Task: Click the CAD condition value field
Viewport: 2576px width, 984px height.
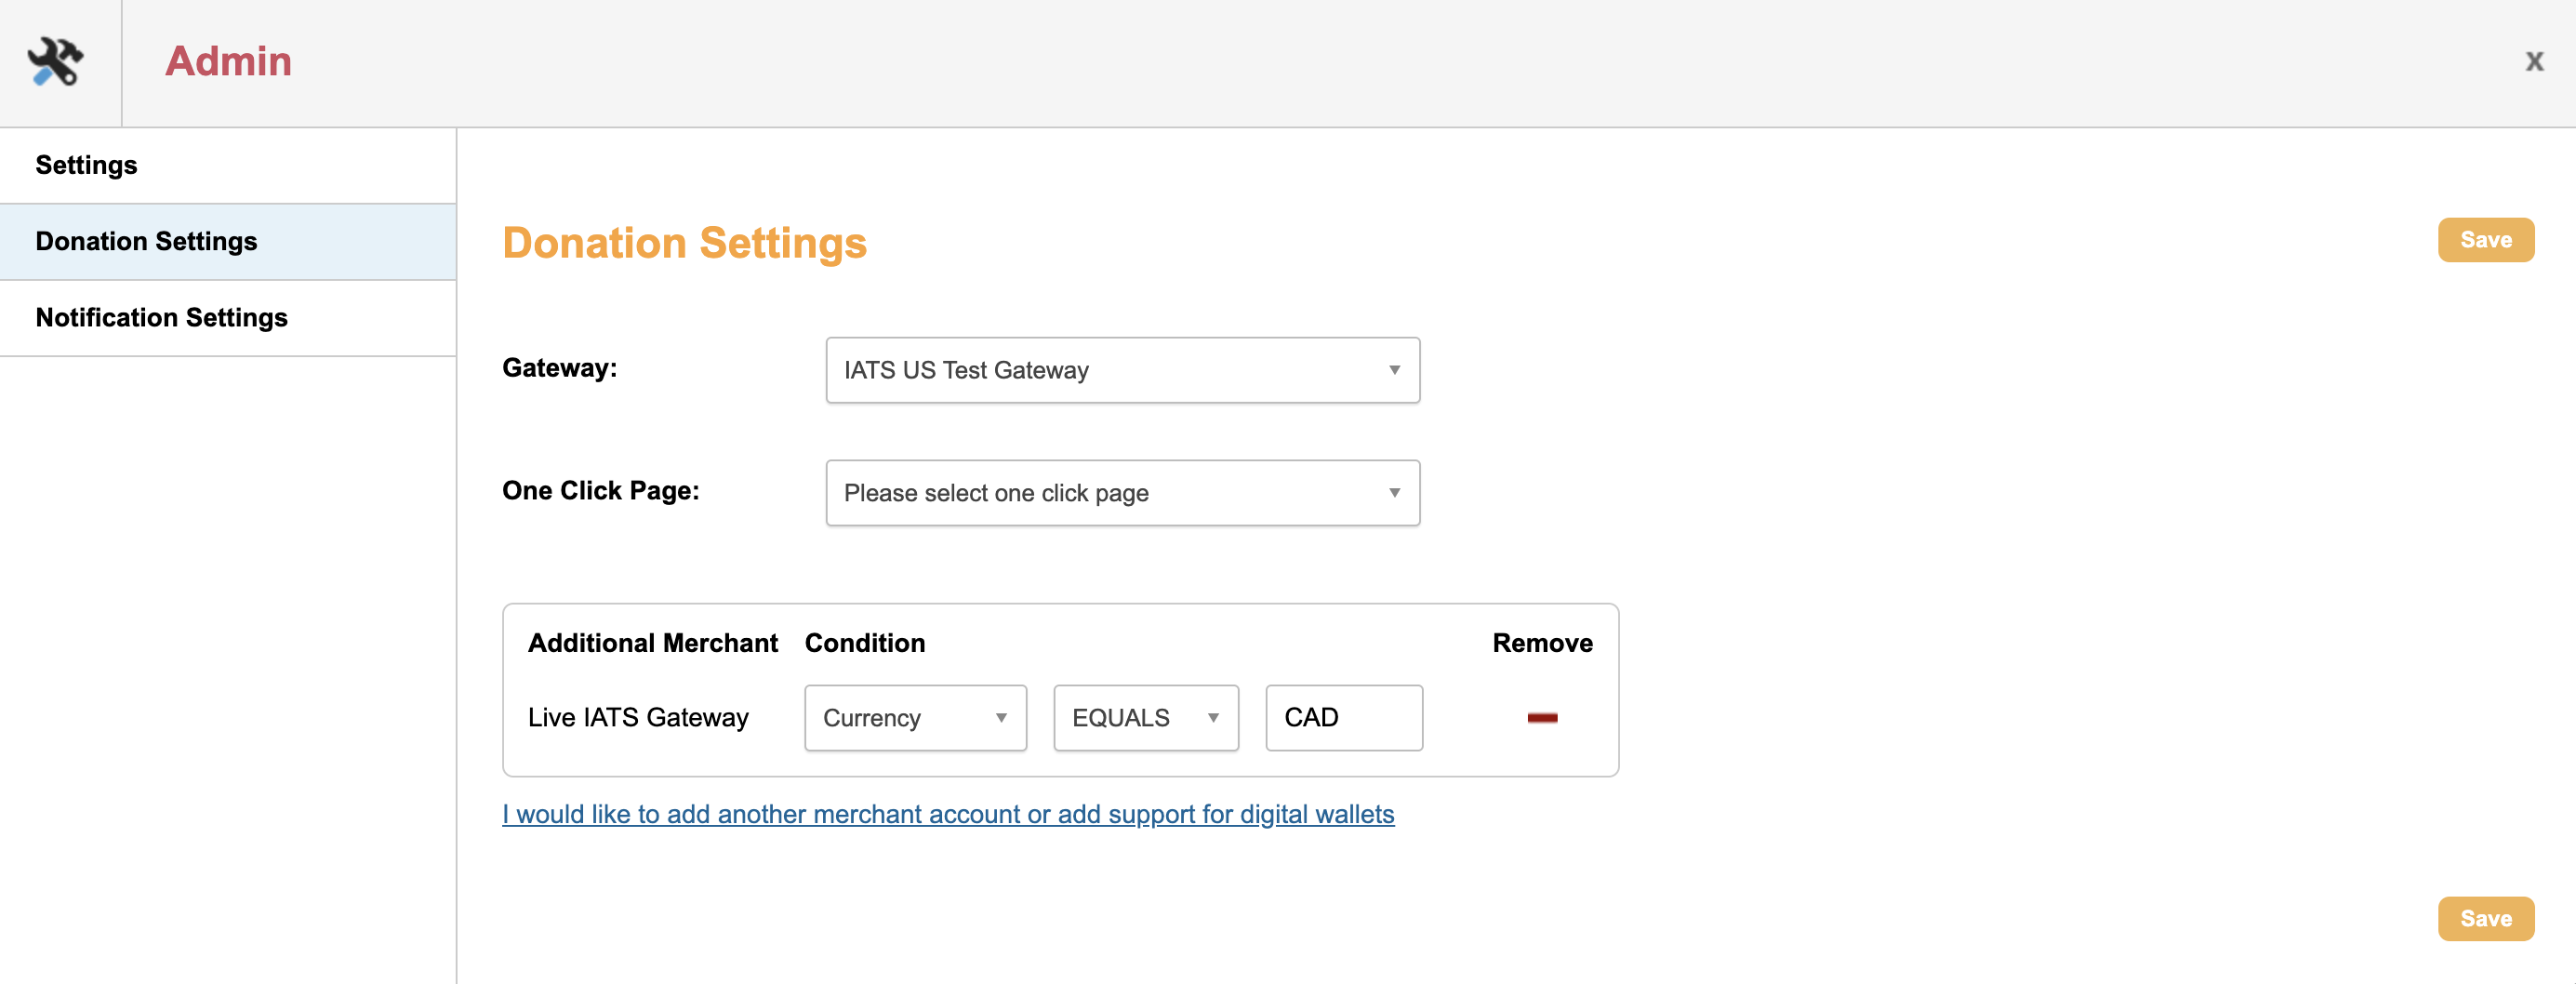Action: coord(1343,718)
